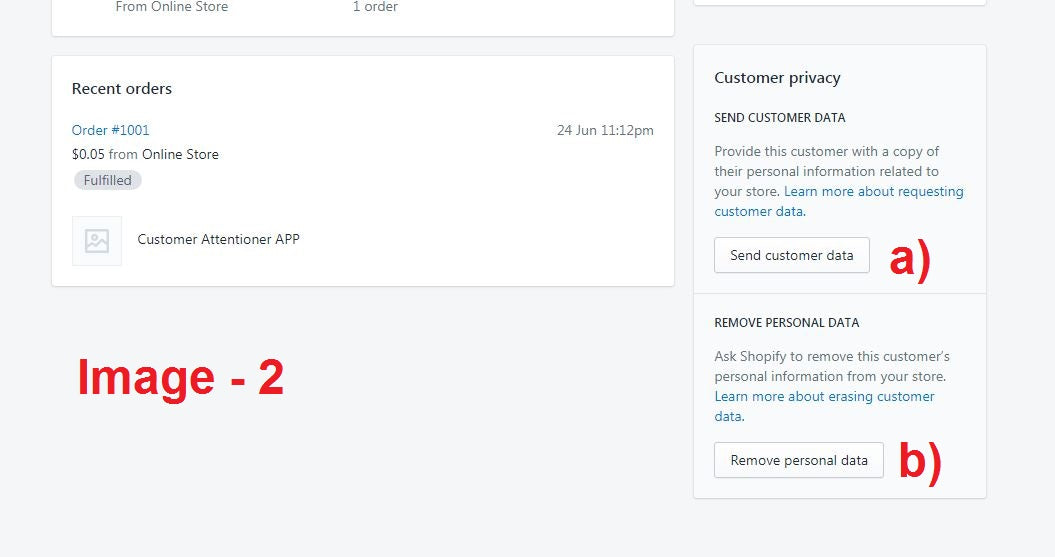
Task: Click the red Image - 2 caption
Action: pos(181,377)
